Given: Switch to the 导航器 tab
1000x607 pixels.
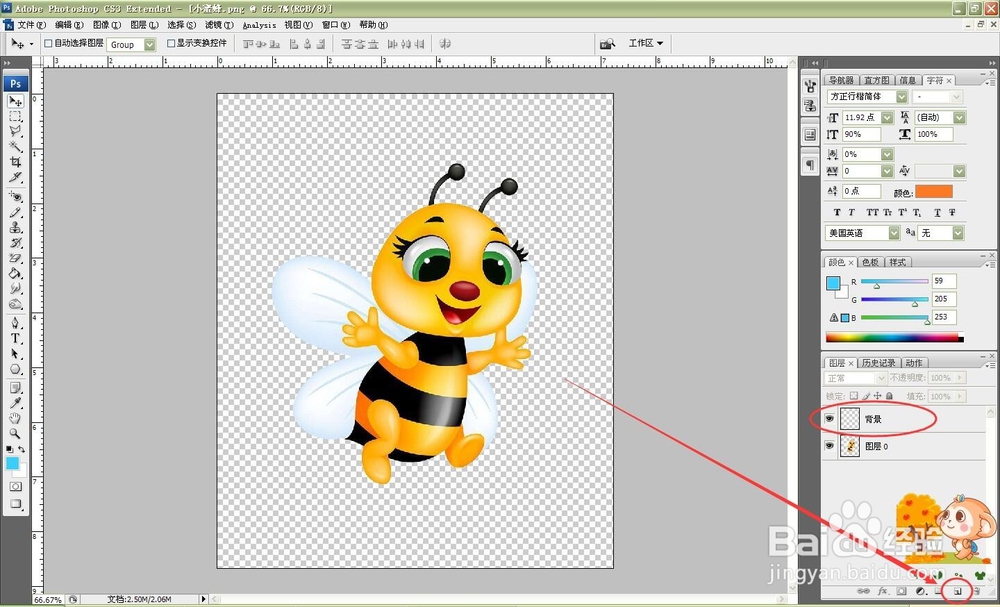Looking at the screenshot, I should pos(841,80).
